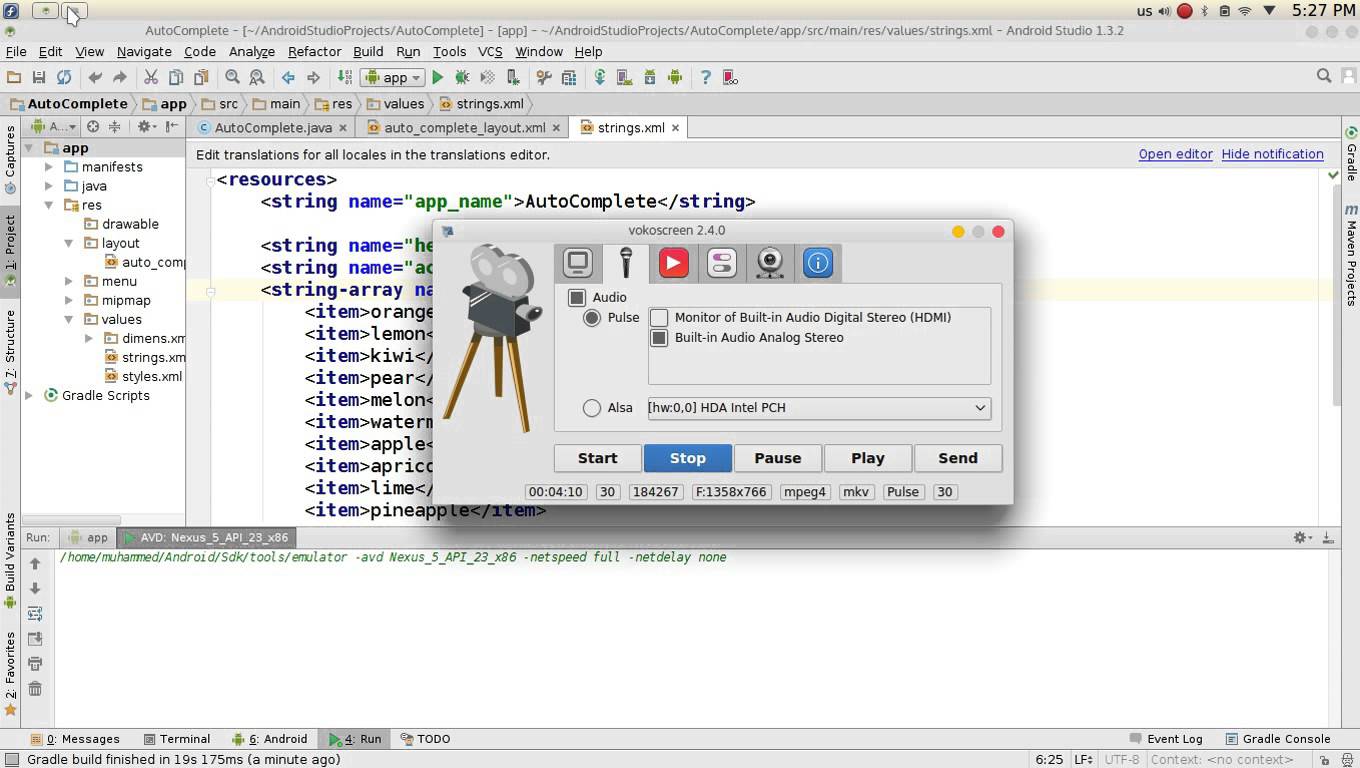Enable the Audio checkbox in vokoscreen
The image size is (1360, 768).
pos(576,297)
